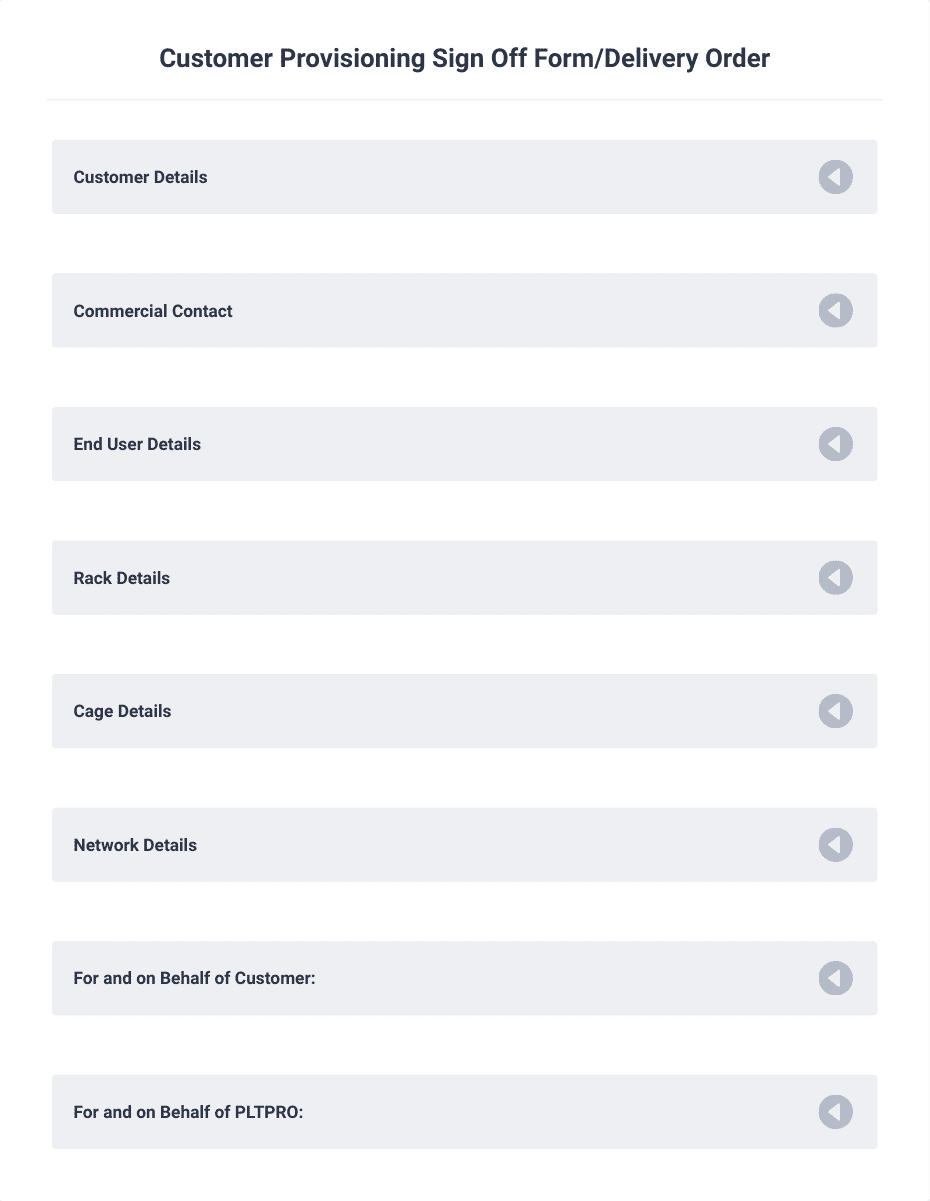This screenshot has width=930, height=1201.
Task: Click the collapse arrow on Cage Details
Action: pos(835,711)
